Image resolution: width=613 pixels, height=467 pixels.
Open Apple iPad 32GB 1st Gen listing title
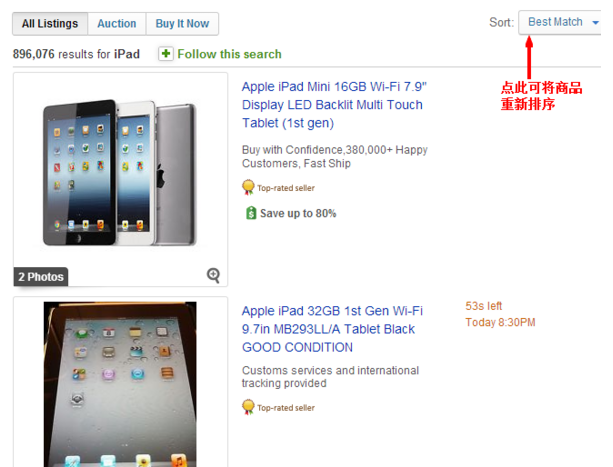(x=332, y=329)
